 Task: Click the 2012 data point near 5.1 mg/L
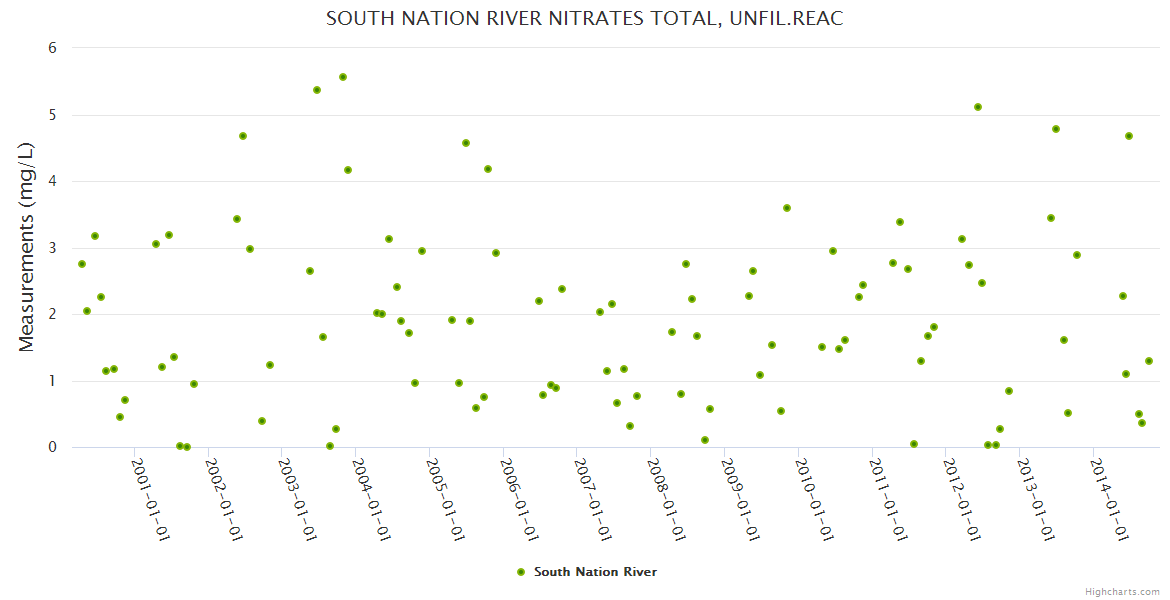tap(978, 107)
